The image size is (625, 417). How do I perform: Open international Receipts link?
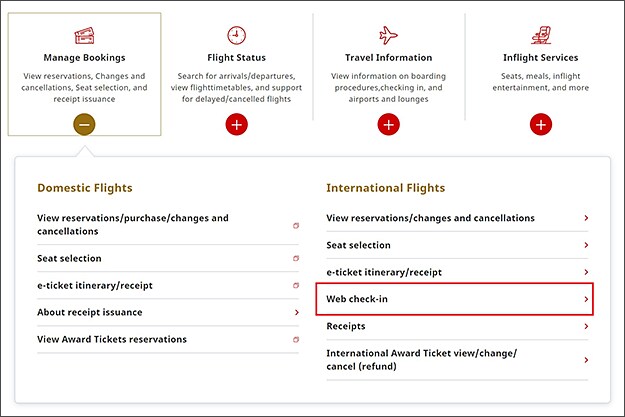point(346,326)
